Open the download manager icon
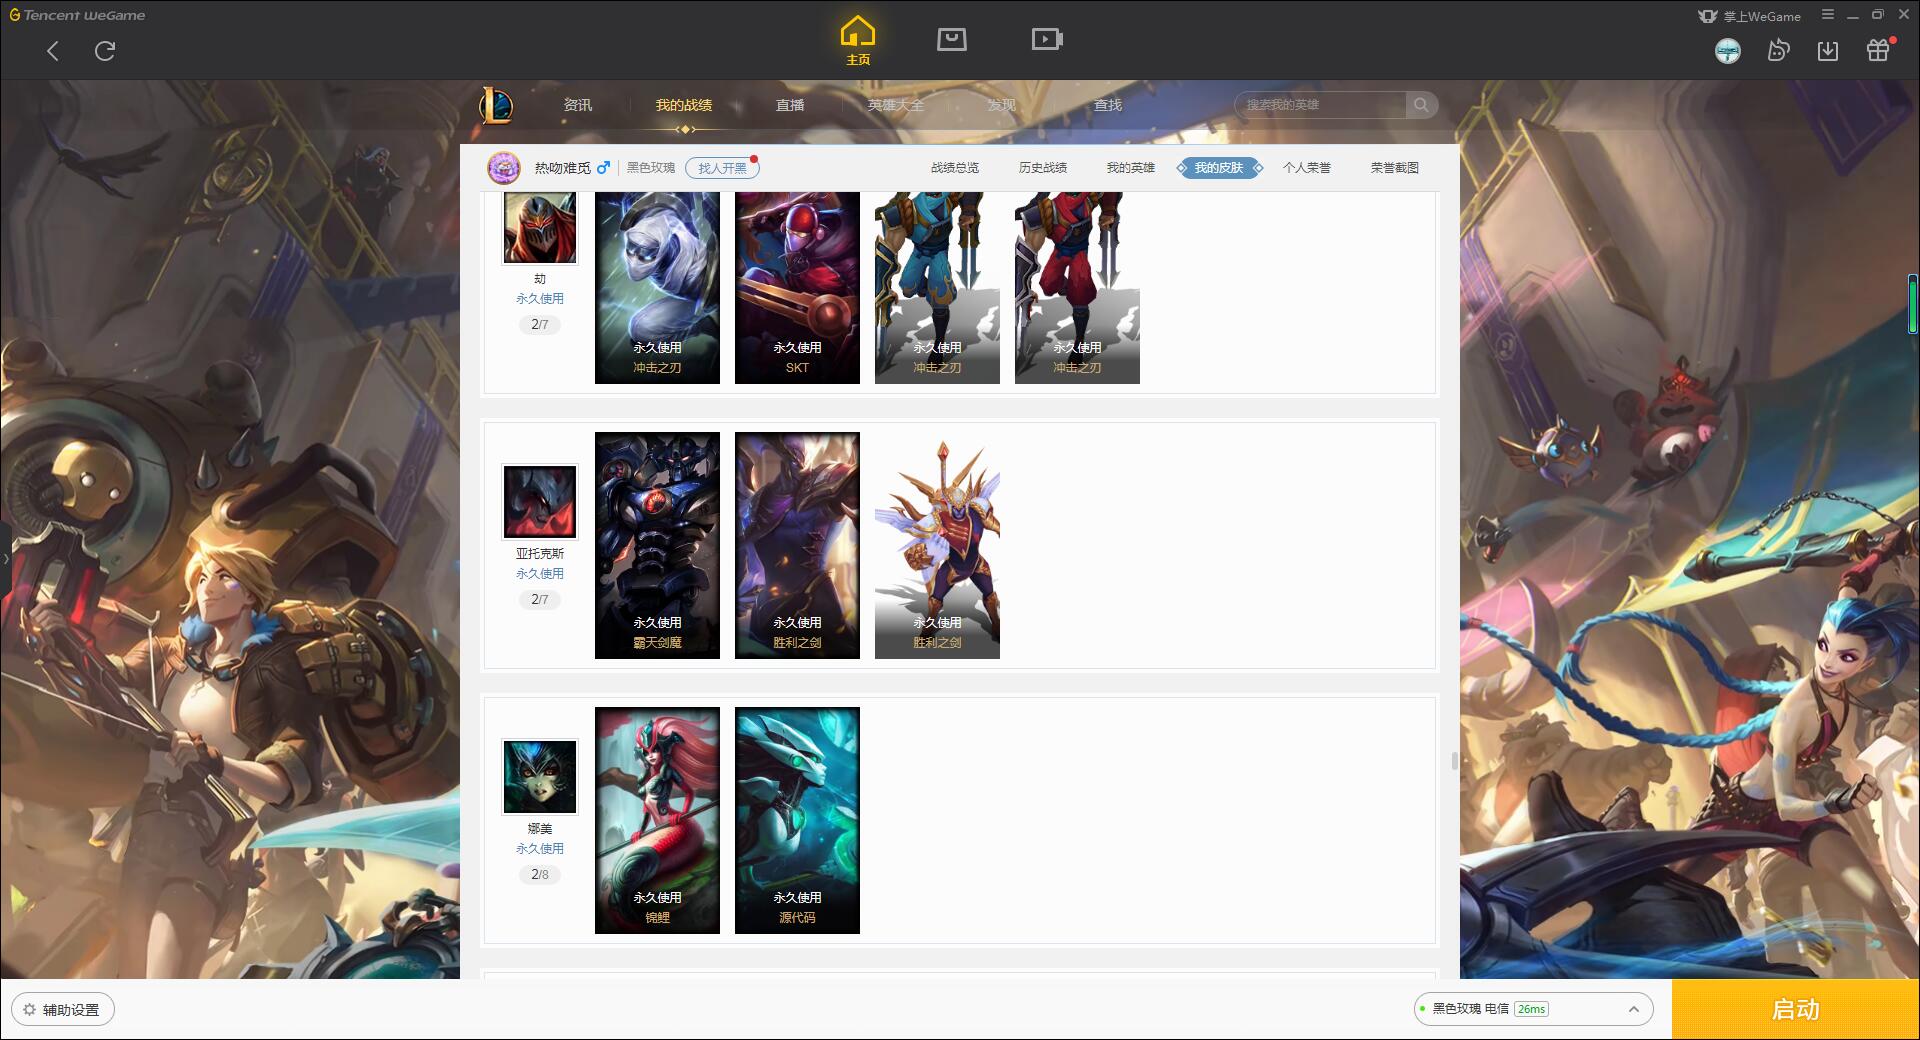Screen dimensions: 1920x1040 (1828, 50)
